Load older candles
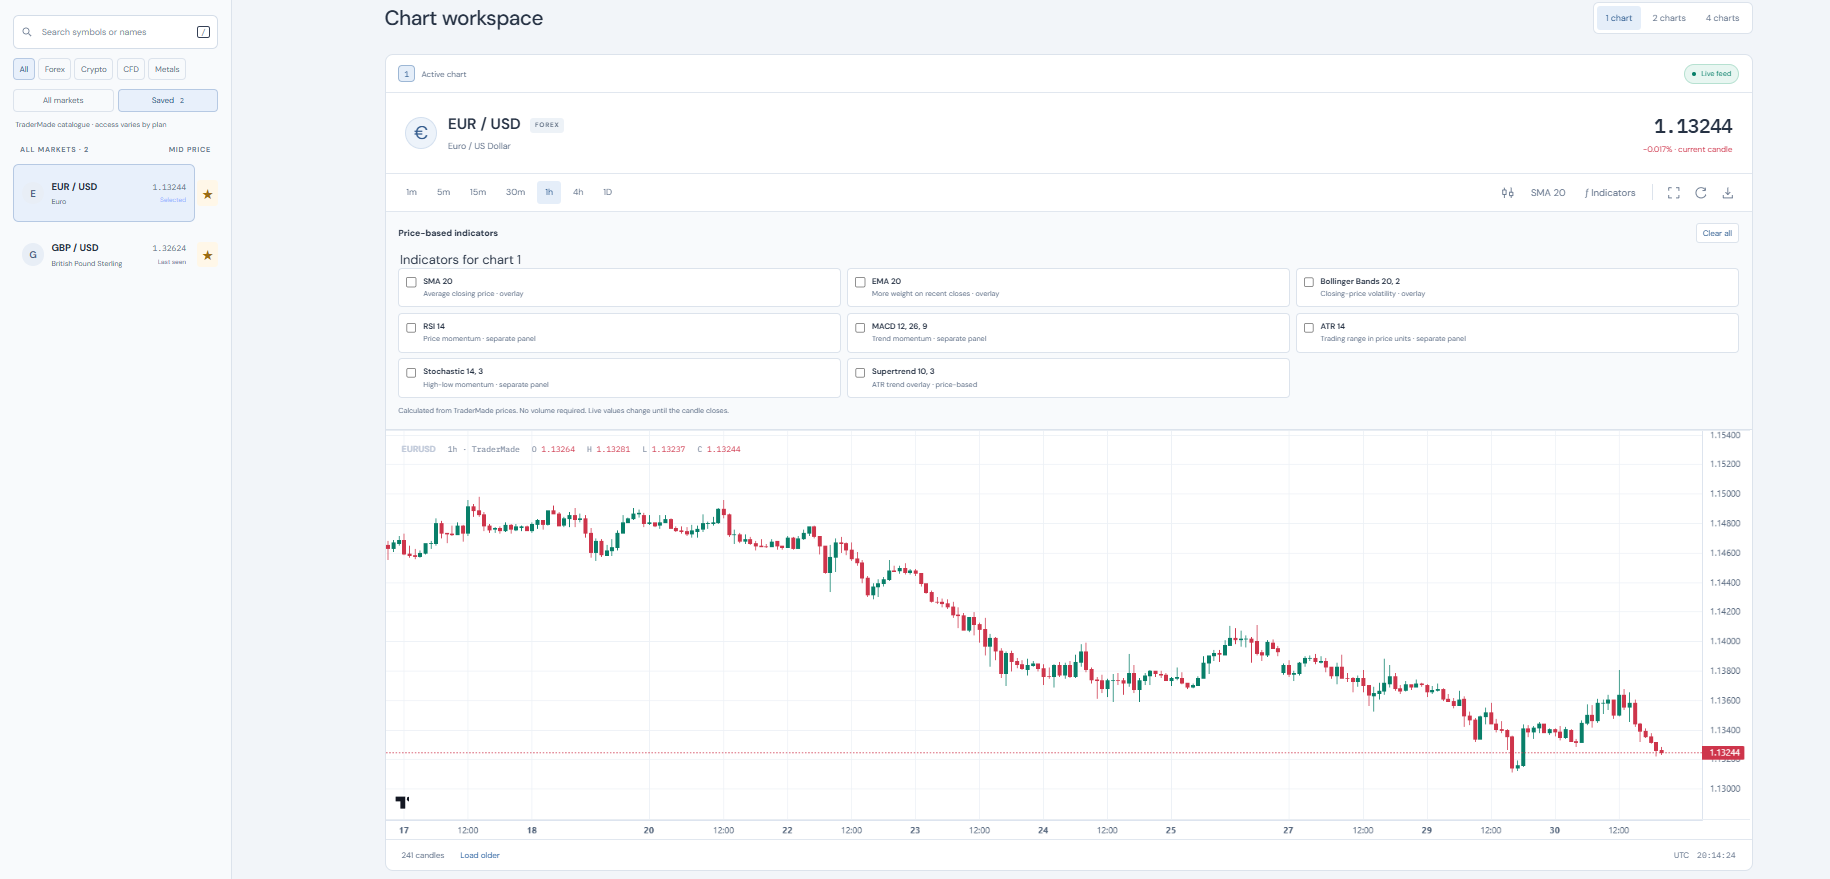Viewport: 1830px width, 879px height. pyautogui.click(x=480, y=855)
